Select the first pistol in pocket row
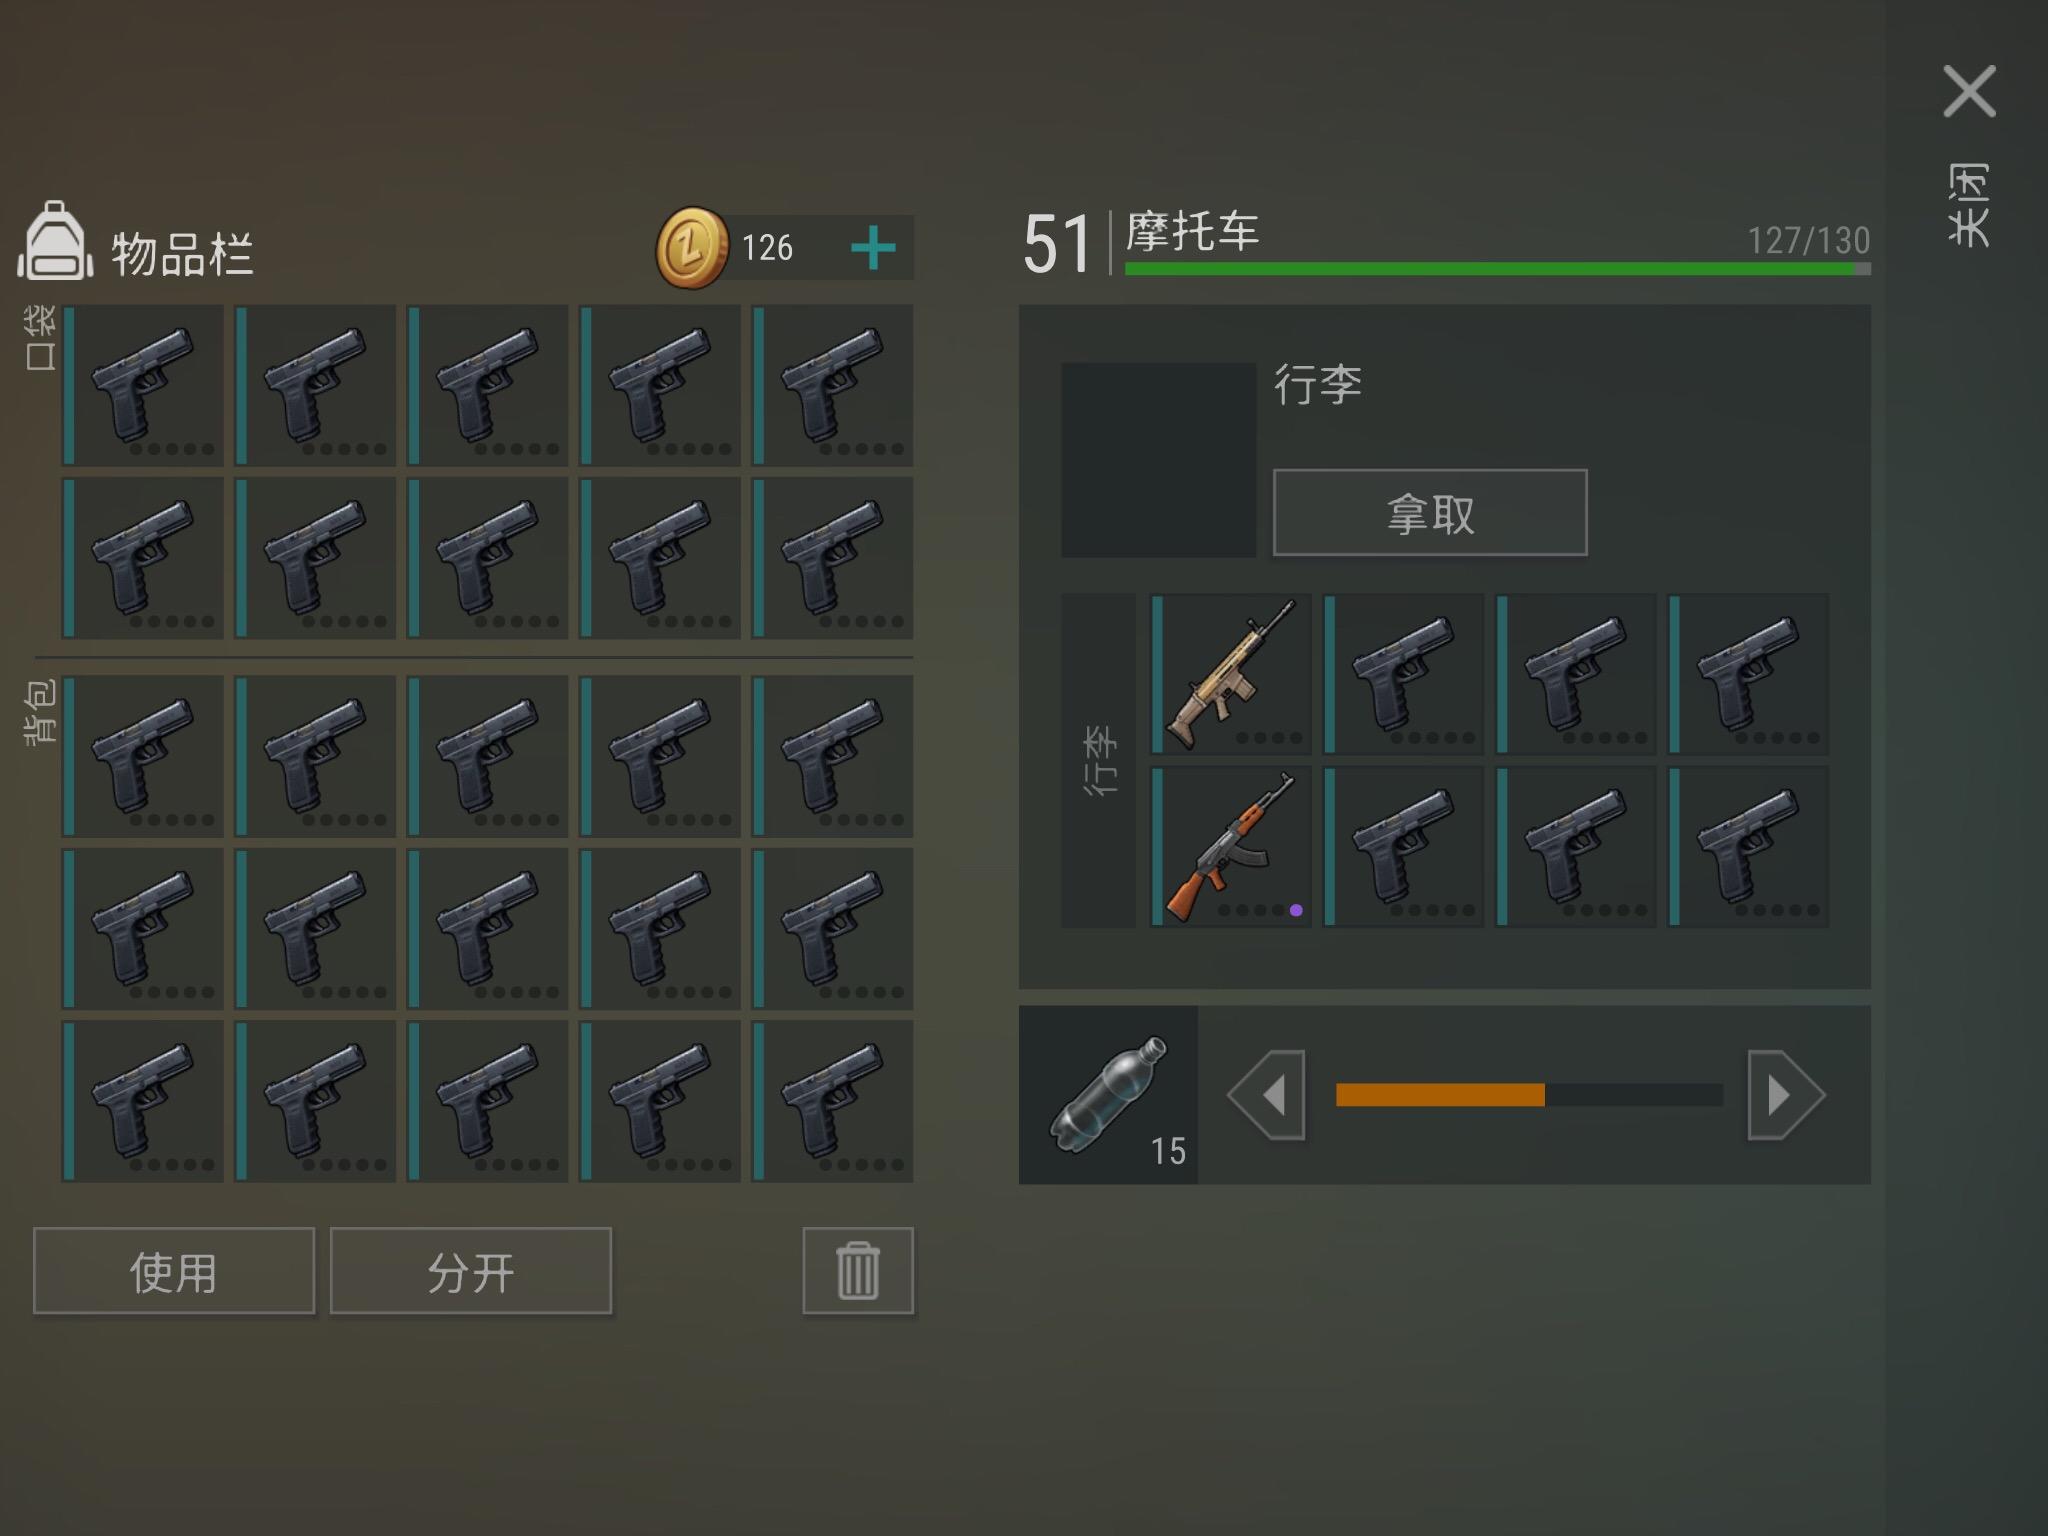This screenshot has height=1536, width=2048. pyautogui.click(x=143, y=385)
